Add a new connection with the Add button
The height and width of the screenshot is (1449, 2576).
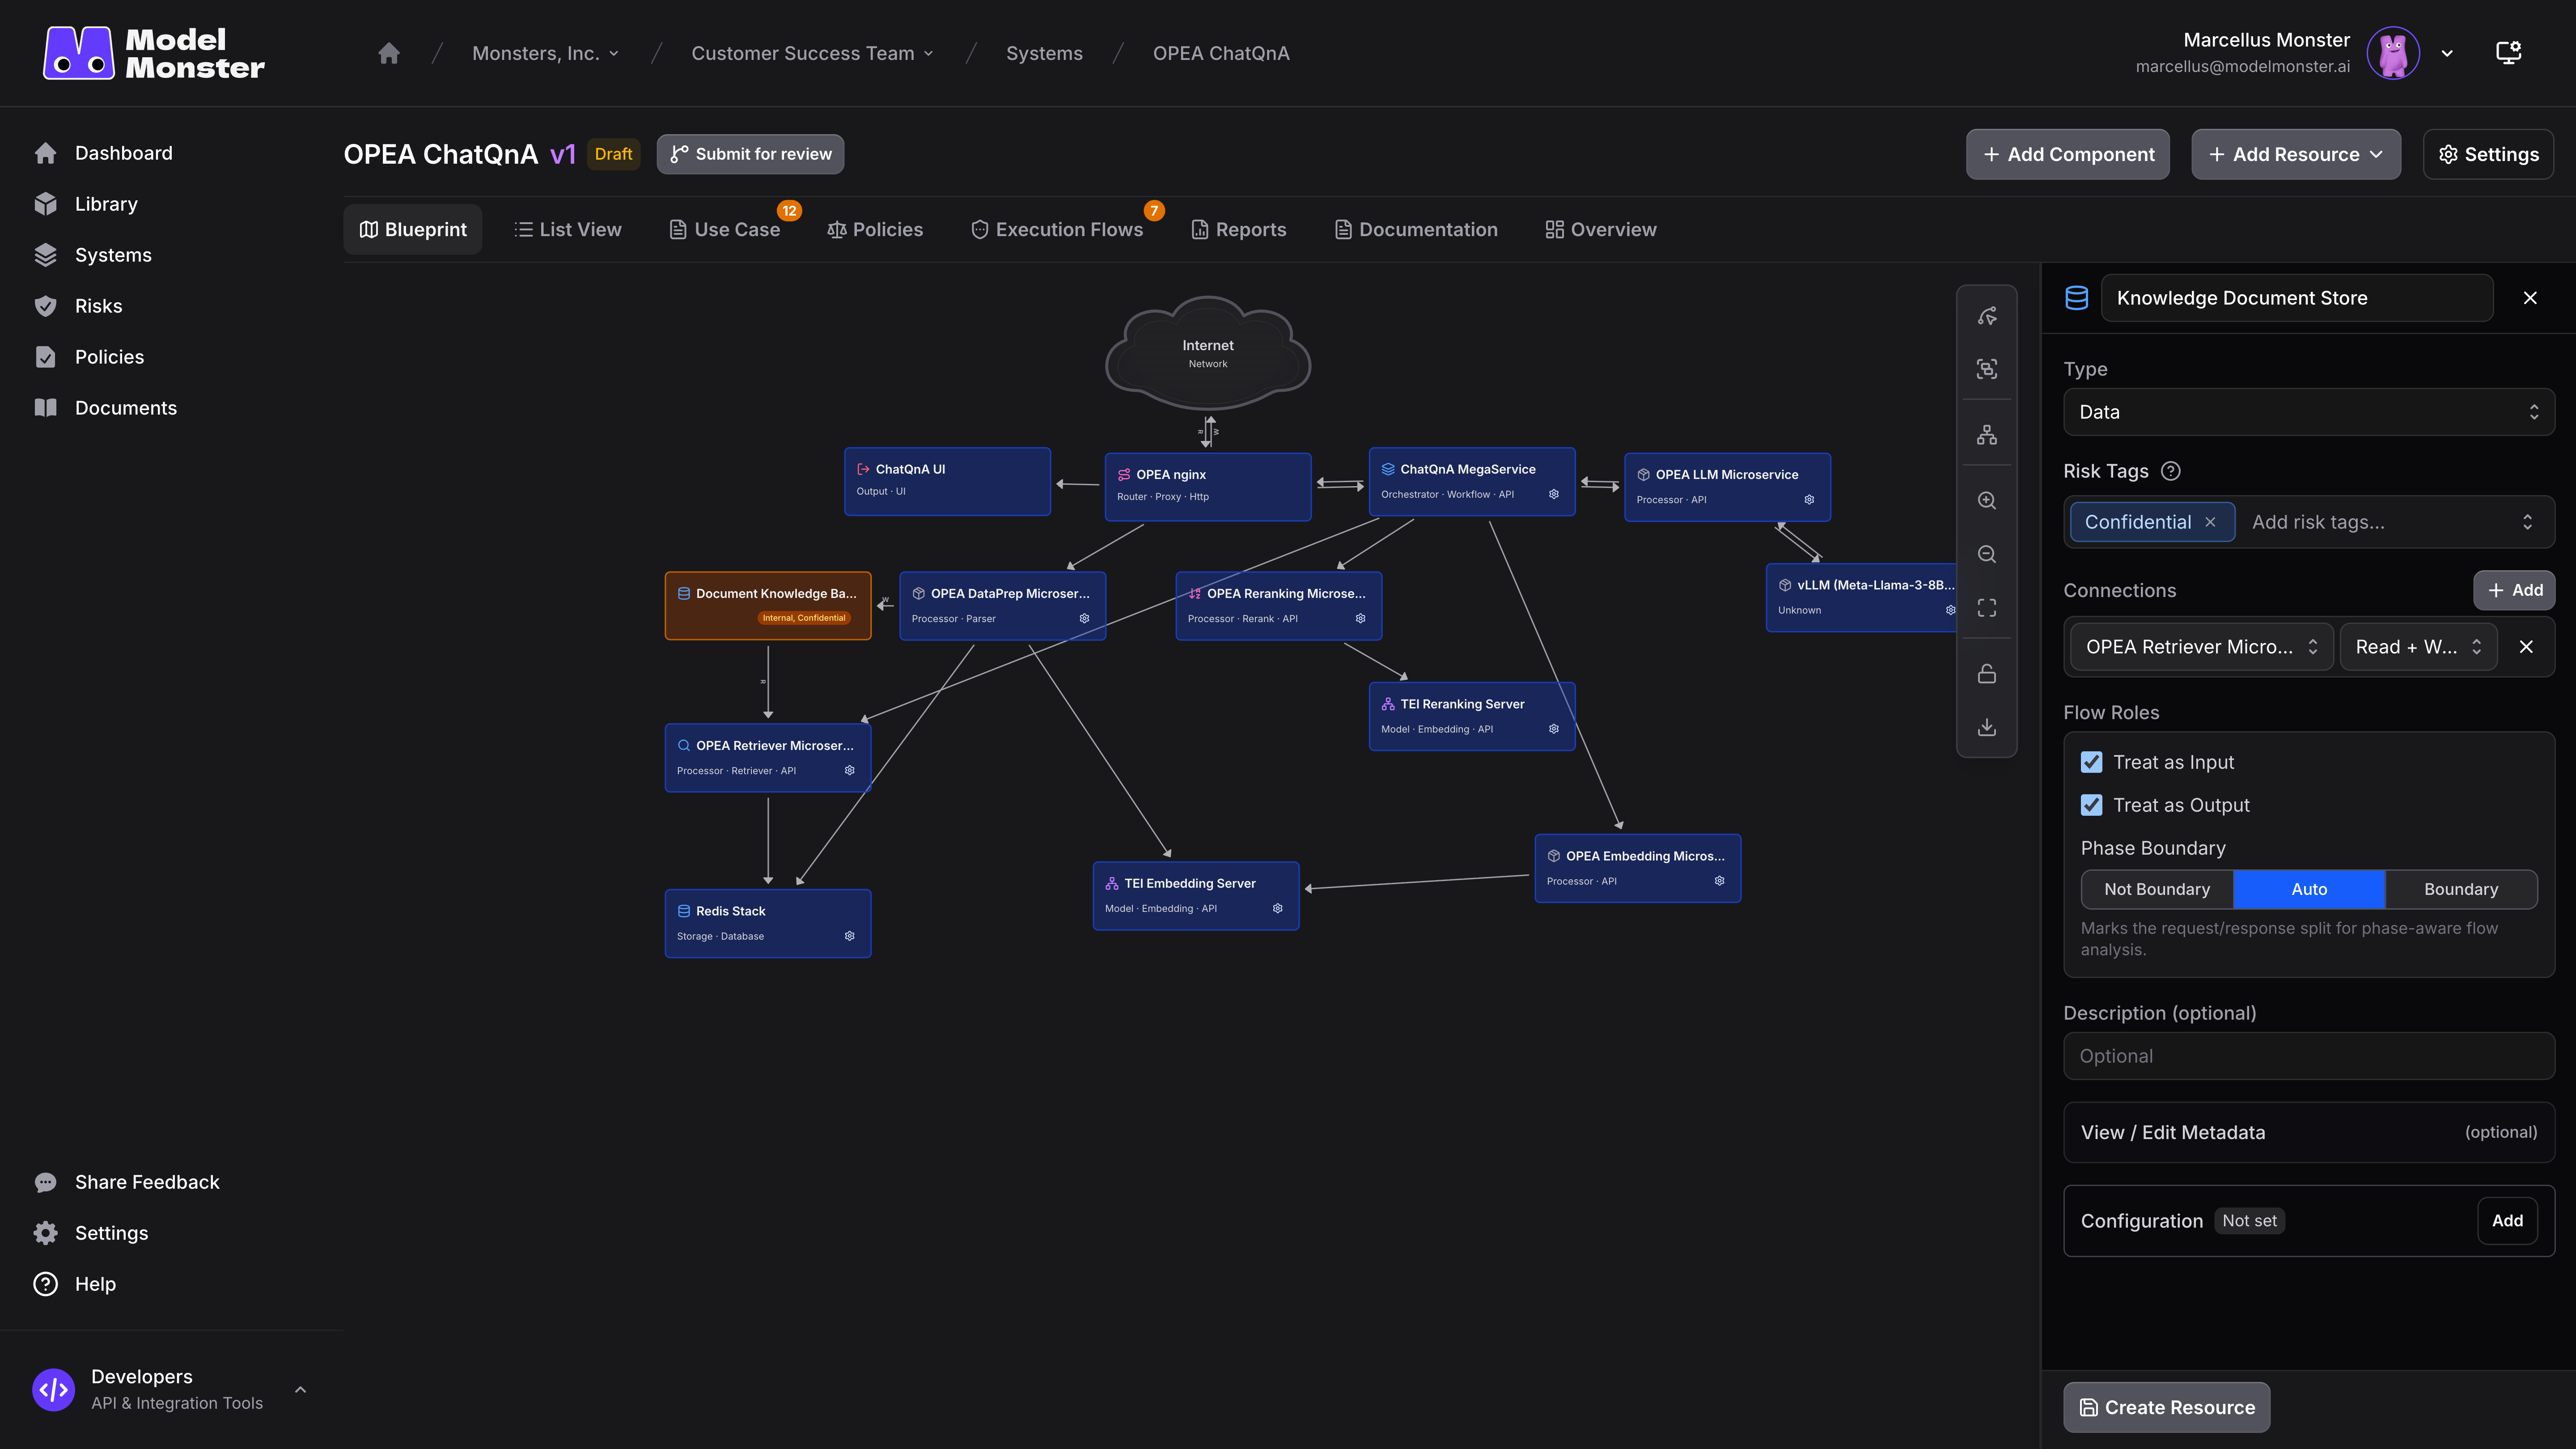point(2514,590)
